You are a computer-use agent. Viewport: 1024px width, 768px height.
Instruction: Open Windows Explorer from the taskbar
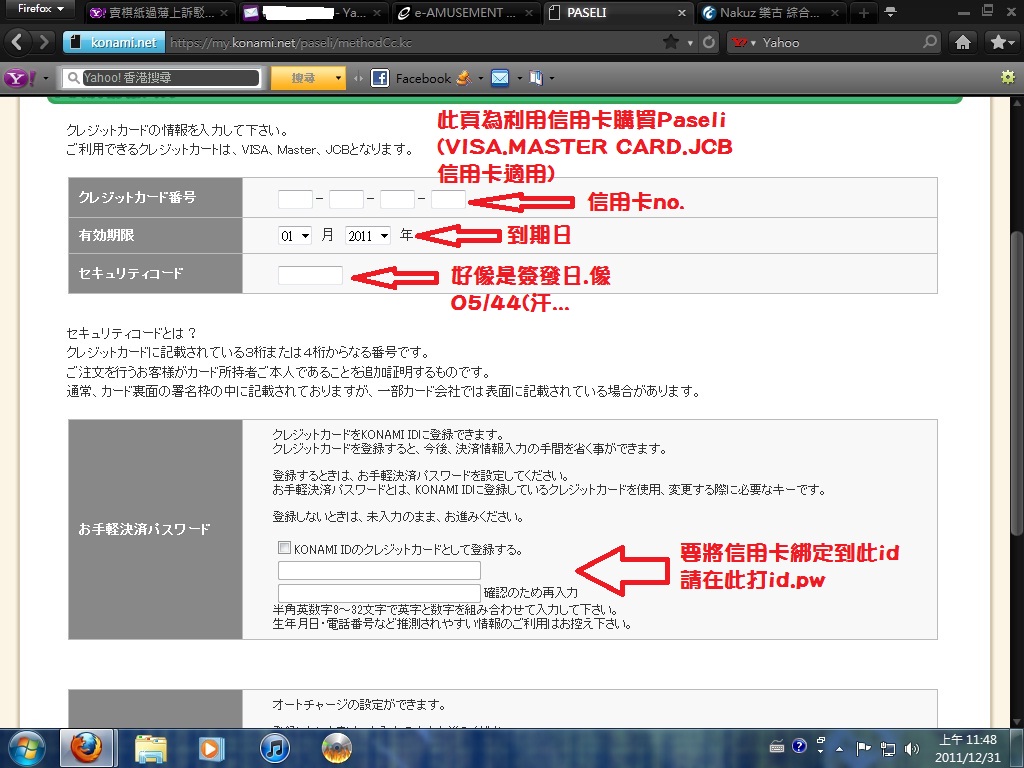150,746
